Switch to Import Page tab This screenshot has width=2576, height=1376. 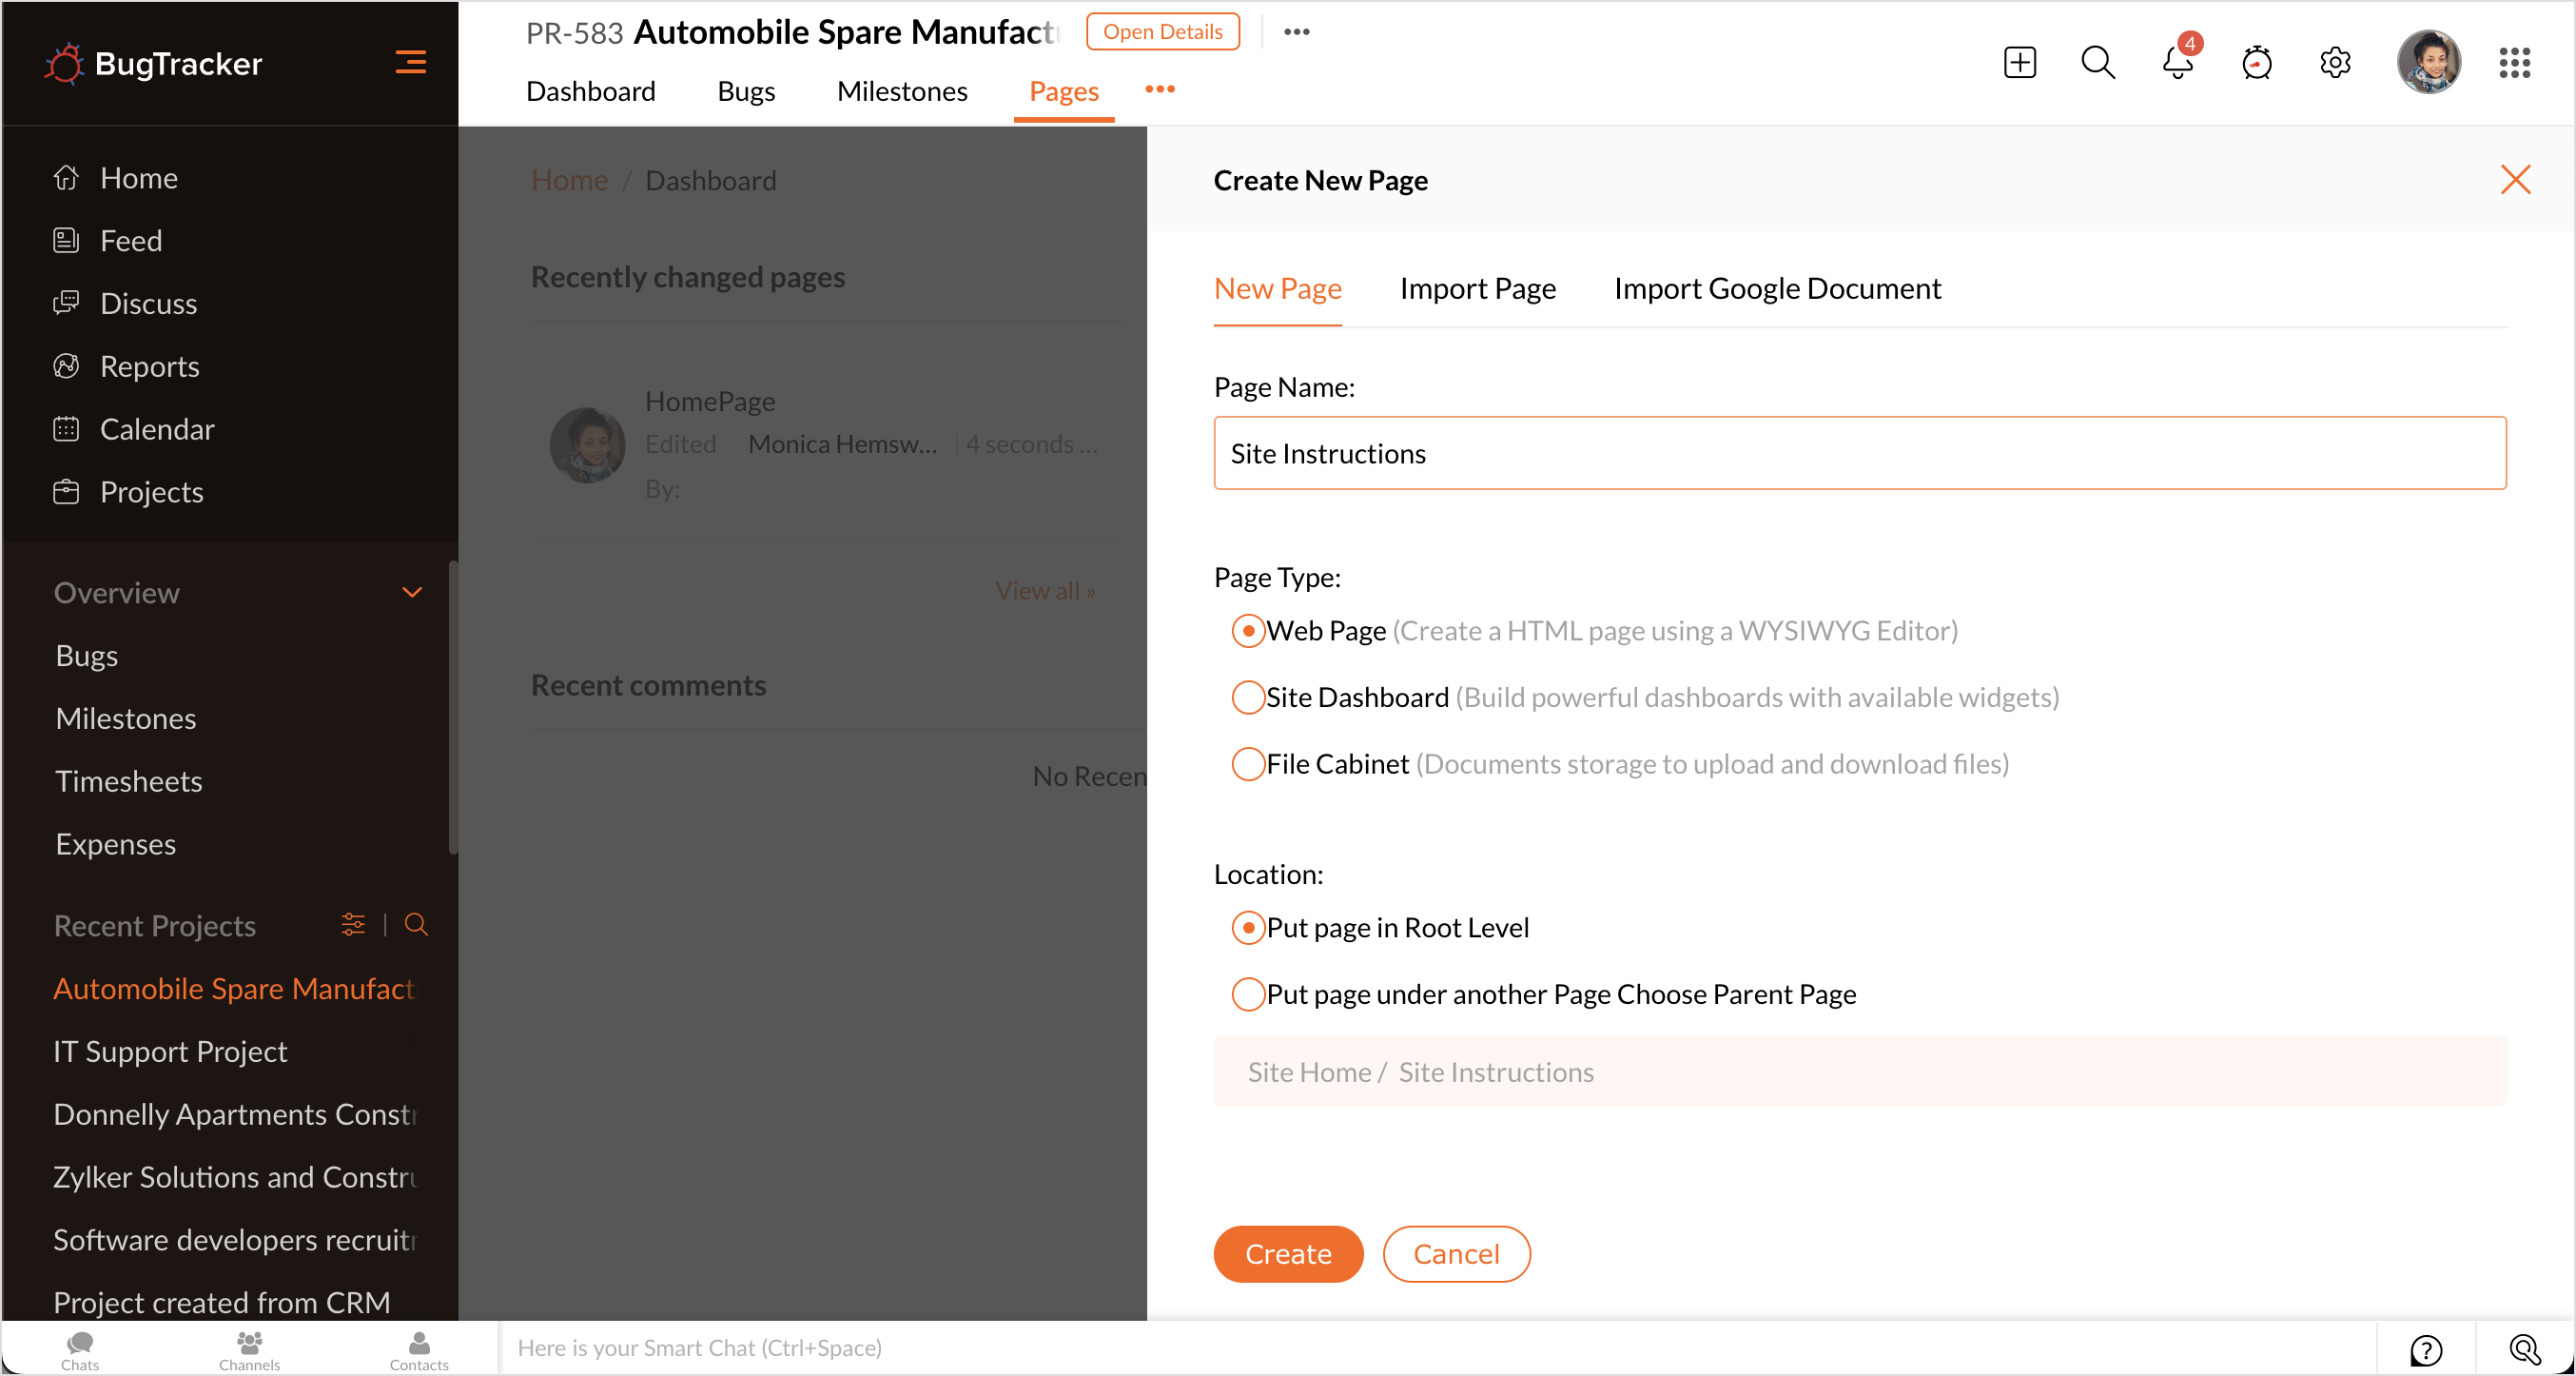[1477, 289]
